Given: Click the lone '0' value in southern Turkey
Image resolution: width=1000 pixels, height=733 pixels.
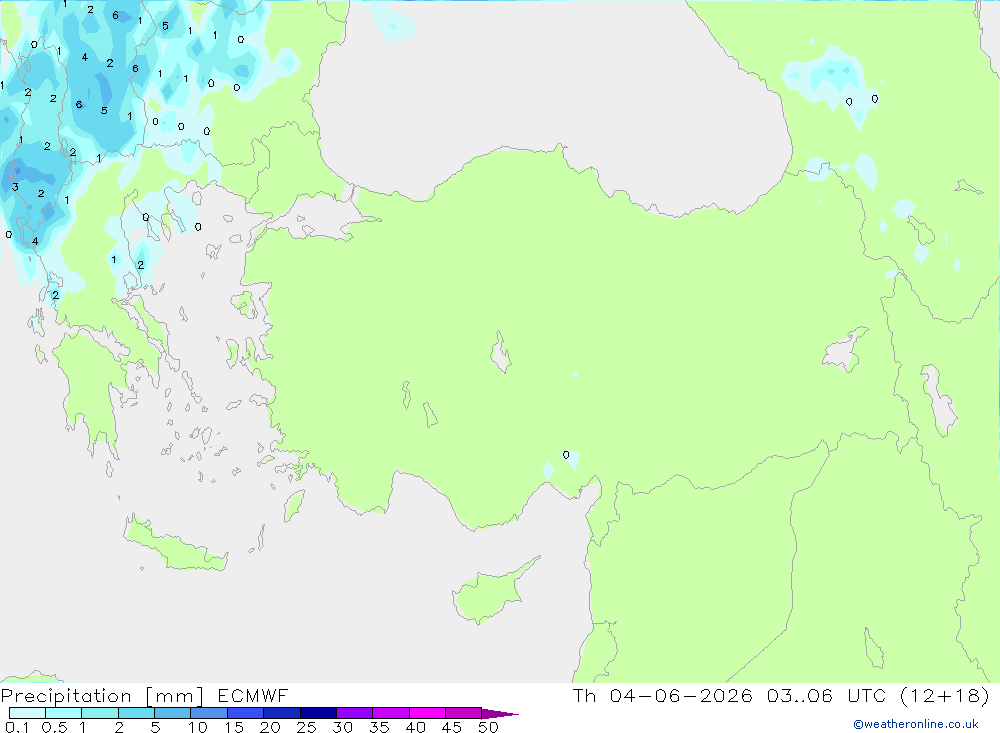Looking at the screenshot, I should (x=566, y=455).
